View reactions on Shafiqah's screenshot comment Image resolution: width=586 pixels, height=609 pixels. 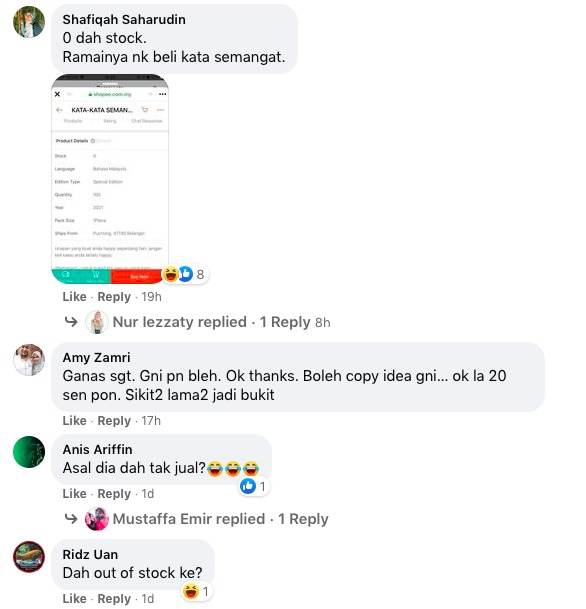click(x=184, y=274)
